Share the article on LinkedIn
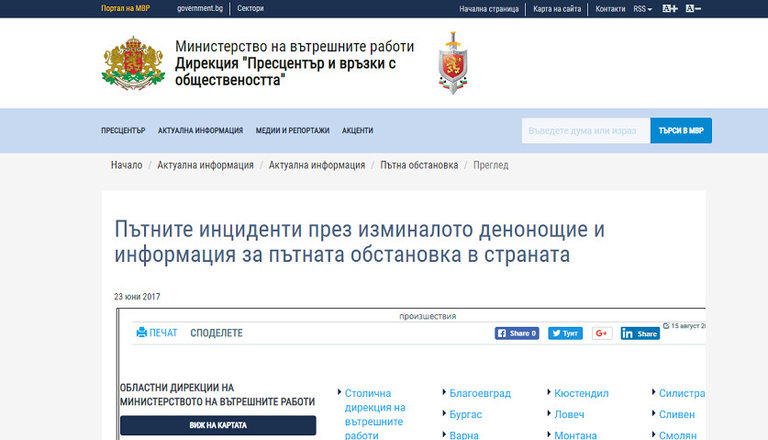 640,333
